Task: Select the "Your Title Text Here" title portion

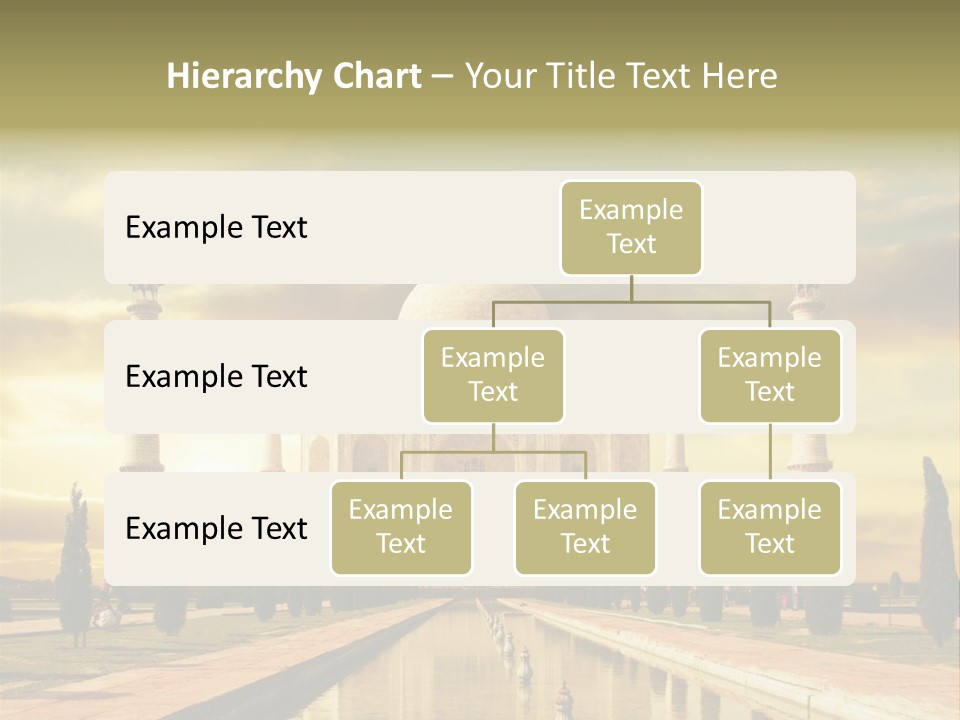Action: [621, 76]
